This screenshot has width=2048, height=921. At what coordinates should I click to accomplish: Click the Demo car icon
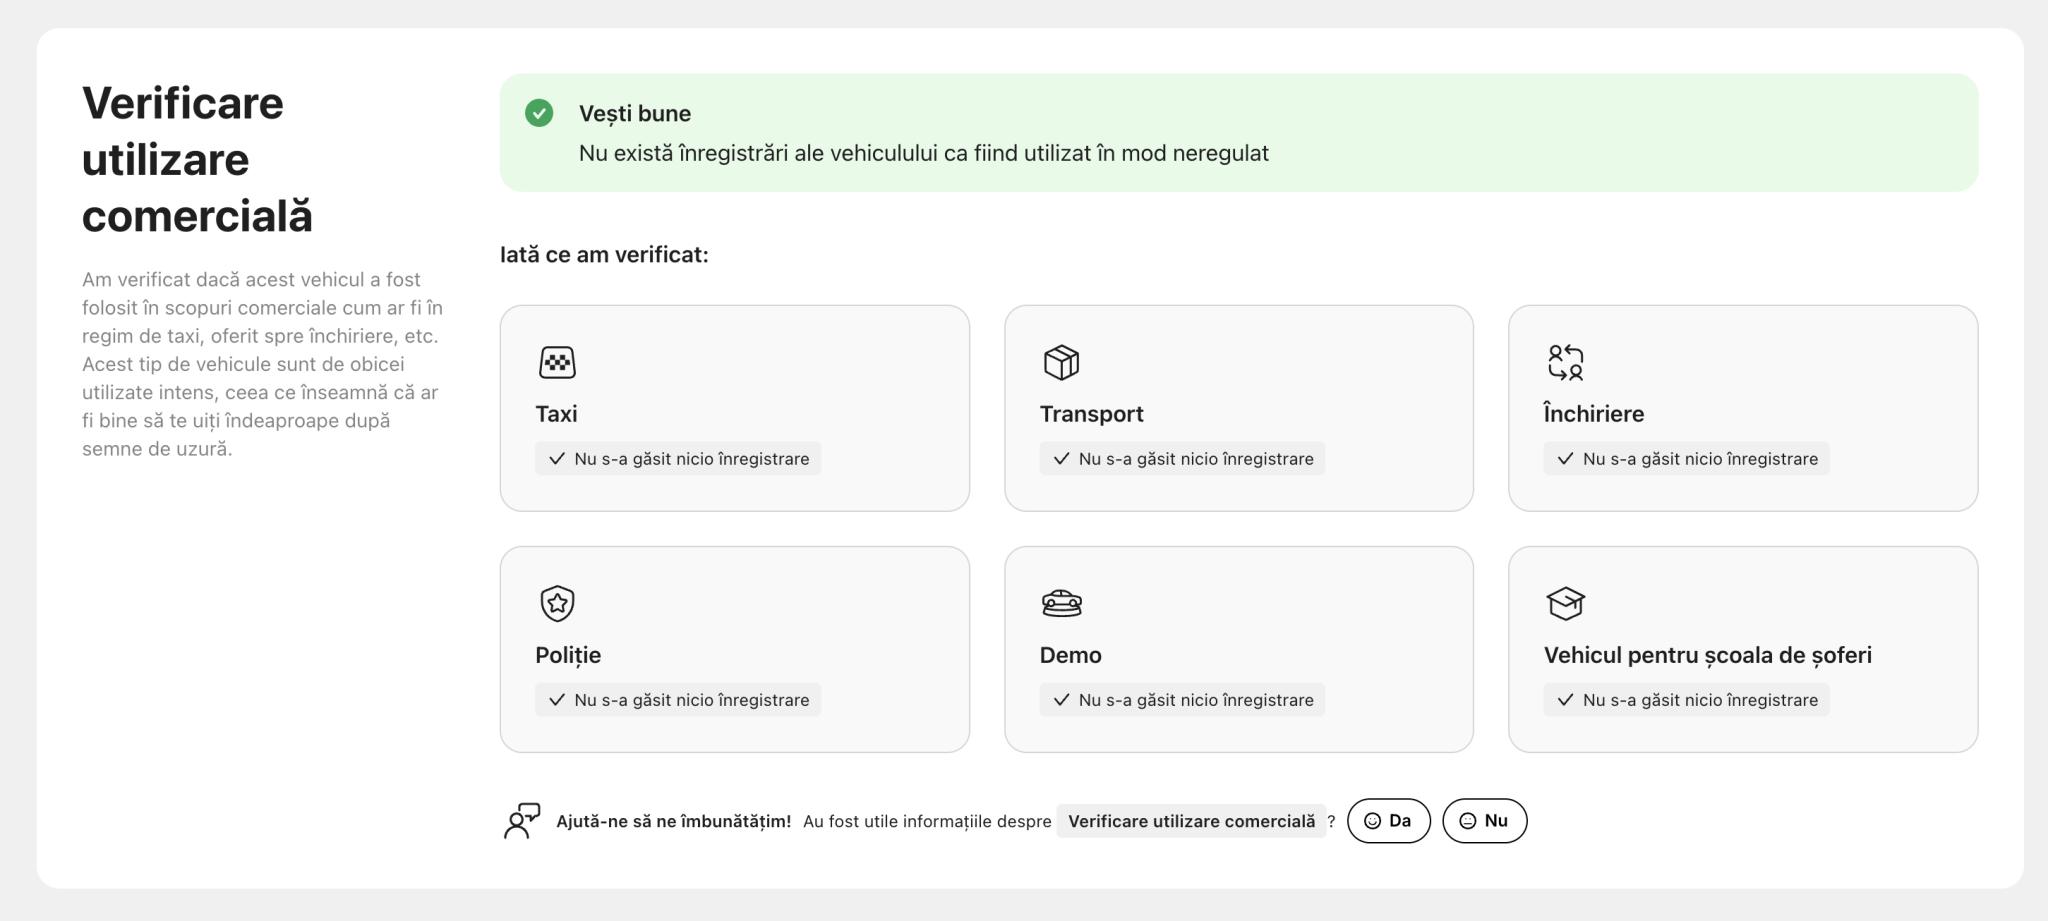1061,603
